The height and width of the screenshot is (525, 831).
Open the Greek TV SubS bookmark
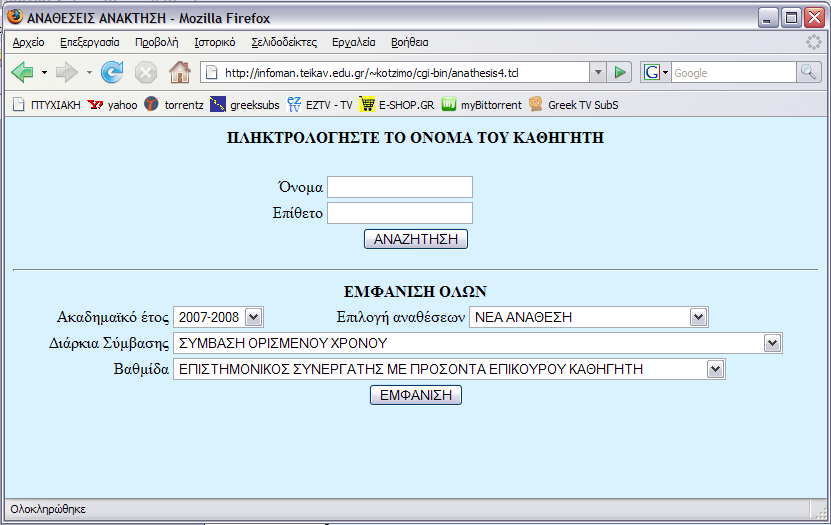tap(573, 105)
